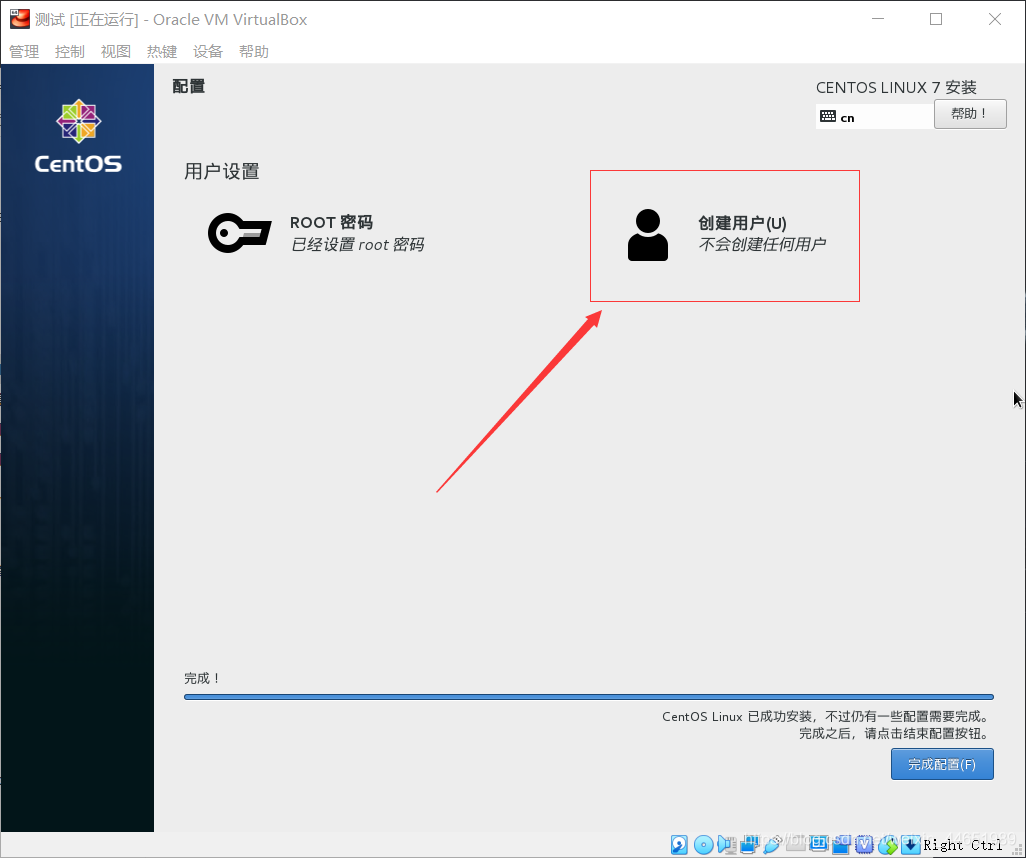
Task: Open the 视图 menu
Action: click(x=116, y=52)
